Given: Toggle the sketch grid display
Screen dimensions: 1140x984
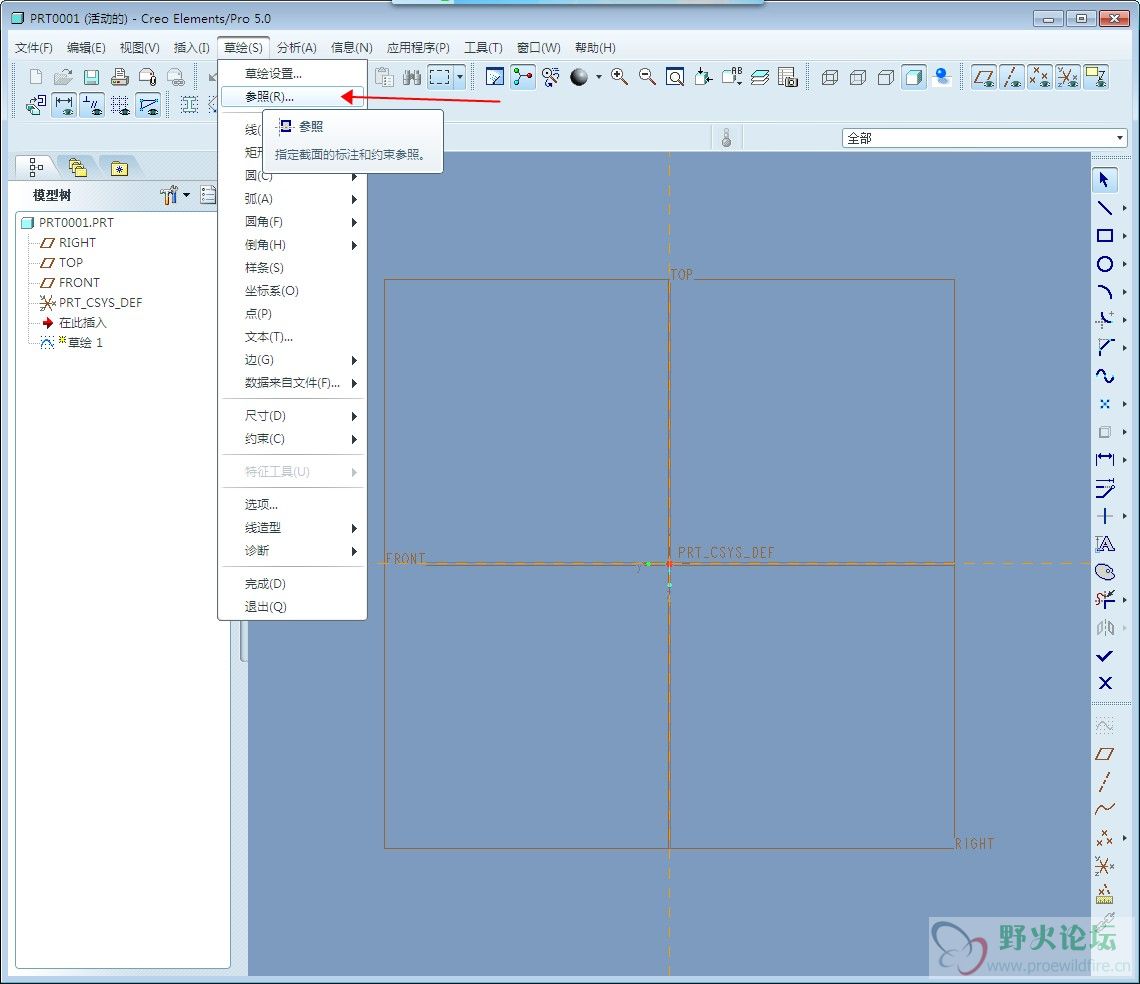Looking at the screenshot, I should (x=120, y=105).
